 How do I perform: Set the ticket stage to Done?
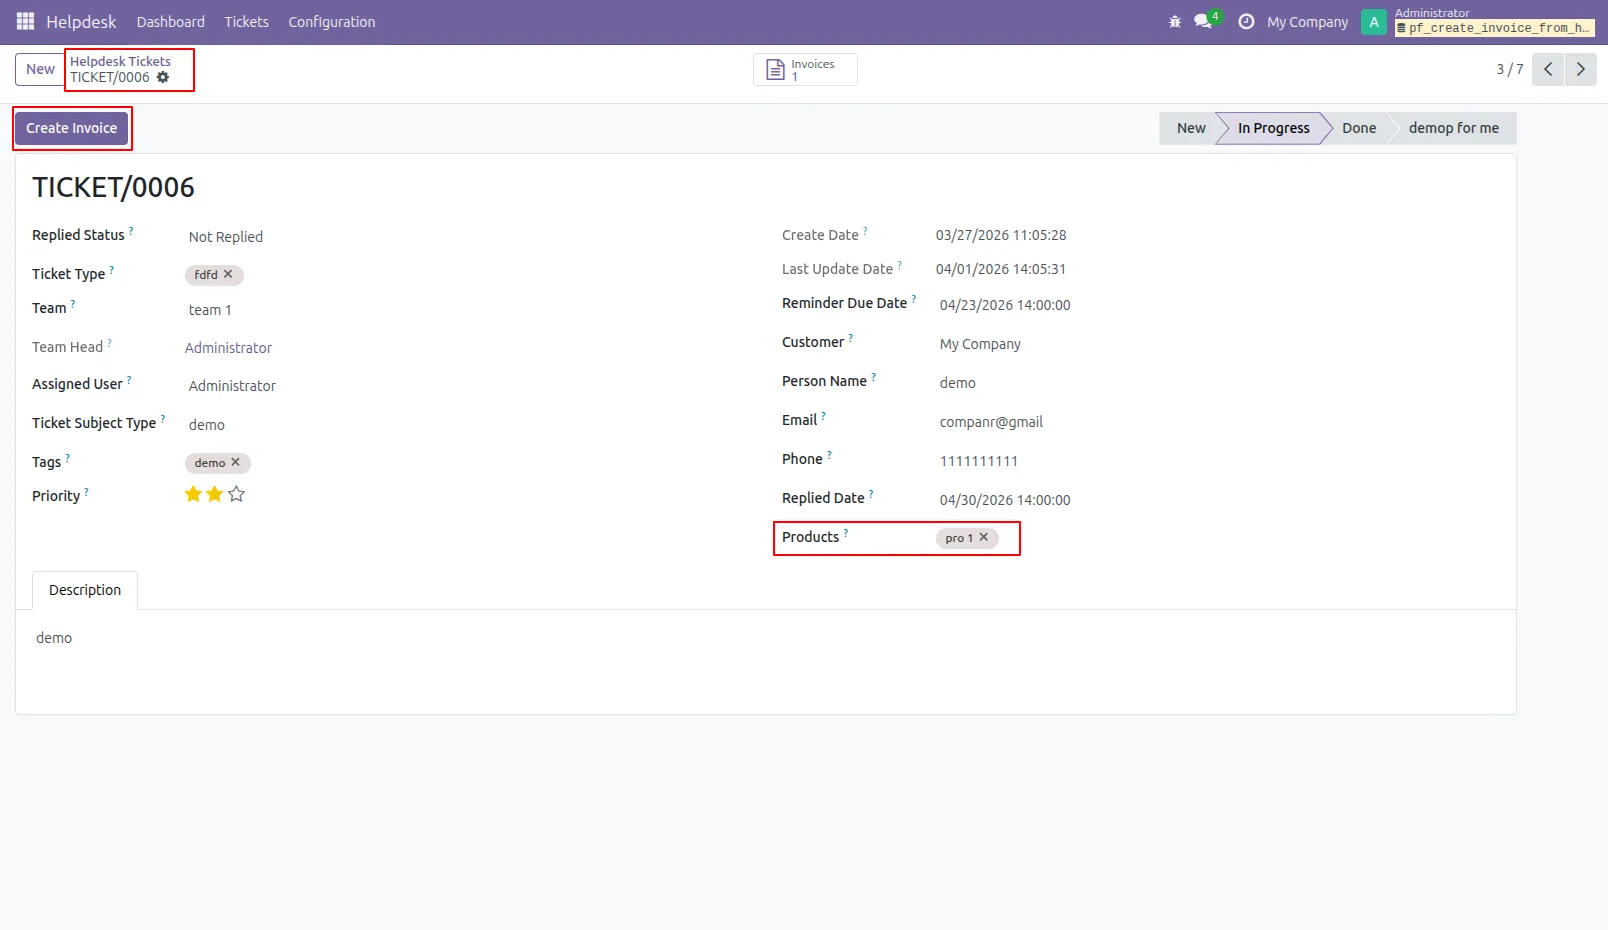[1359, 128]
